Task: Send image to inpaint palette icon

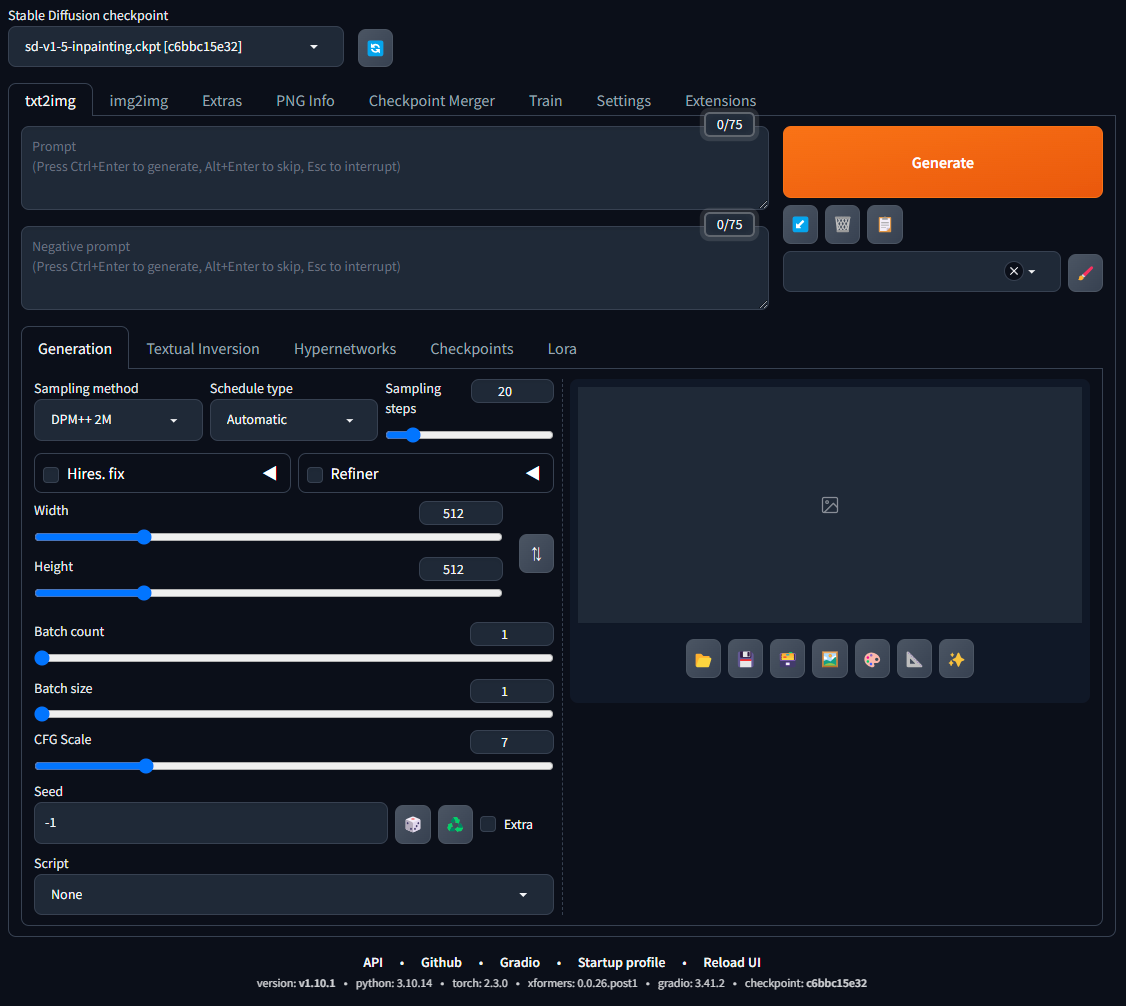Action: (x=872, y=659)
